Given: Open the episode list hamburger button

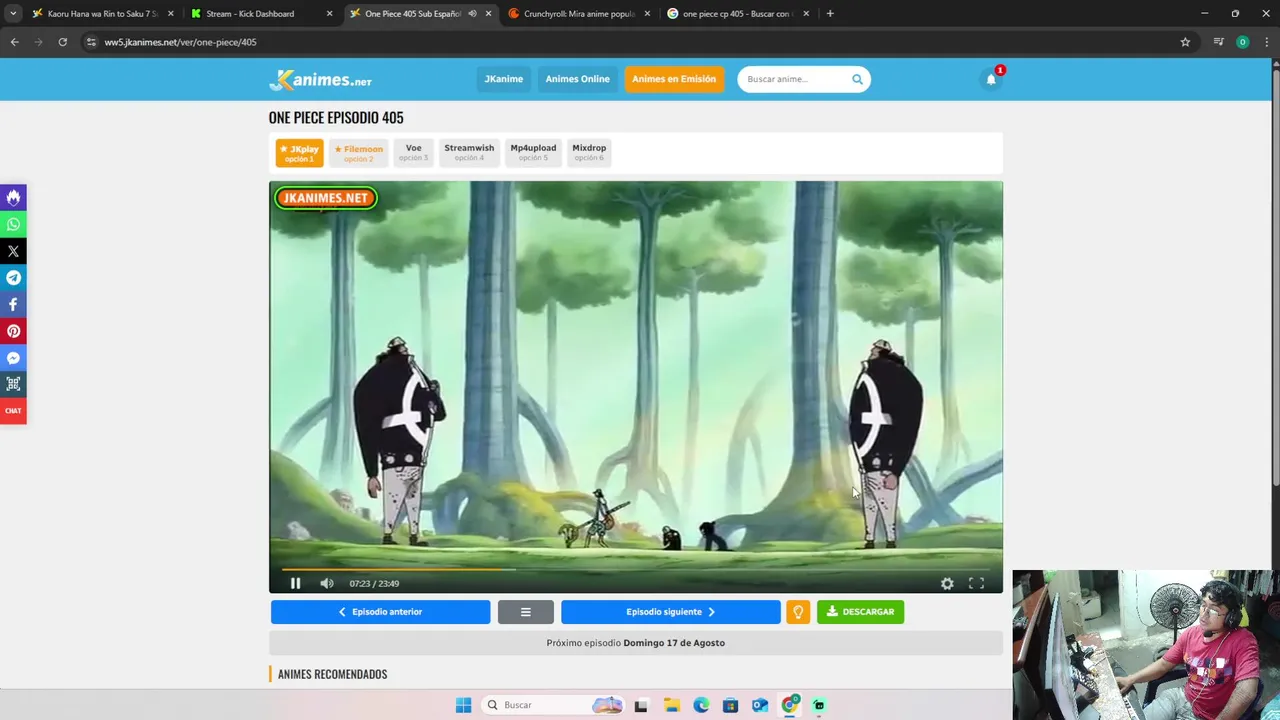Looking at the screenshot, I should coord(525,612).
